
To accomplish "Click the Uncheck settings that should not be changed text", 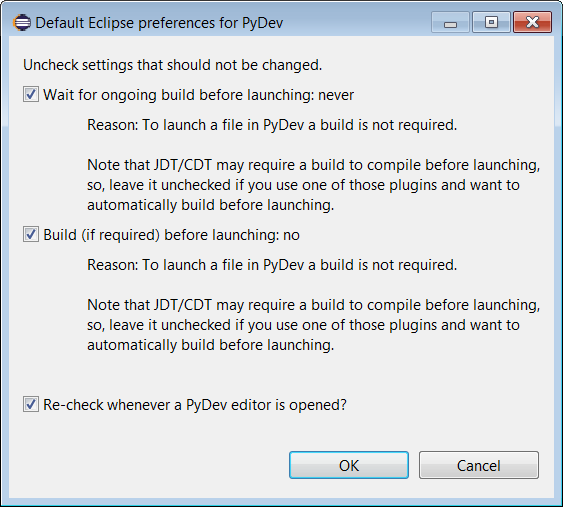I will point(173,65).
